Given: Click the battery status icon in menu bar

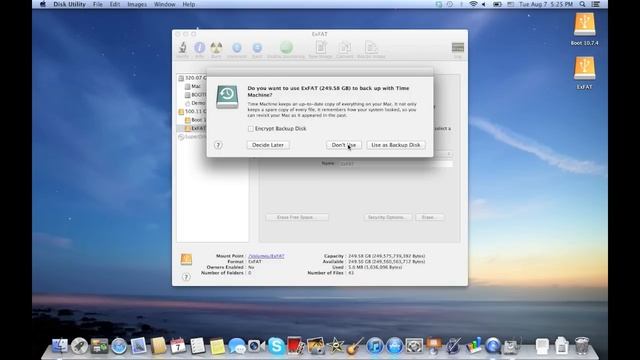Looking at the screenshot, I should tap(497, 4).
